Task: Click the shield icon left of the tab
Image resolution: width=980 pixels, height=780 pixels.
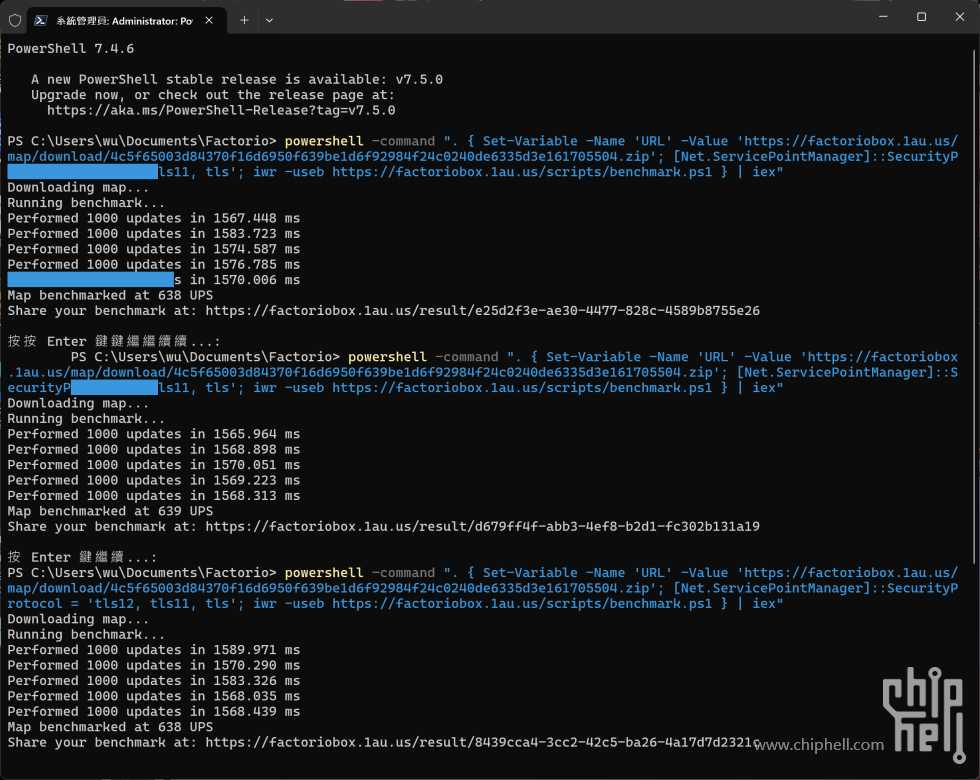Action: click(x=15, y=21)
